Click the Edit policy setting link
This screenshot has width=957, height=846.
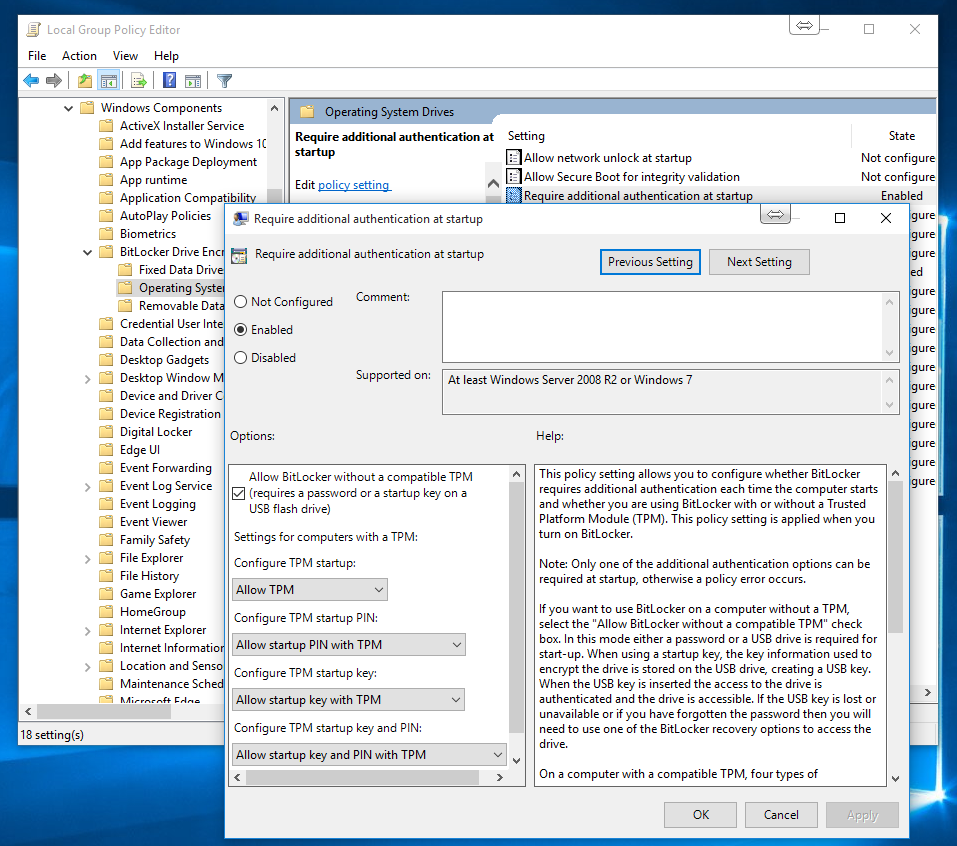[354, 185]
